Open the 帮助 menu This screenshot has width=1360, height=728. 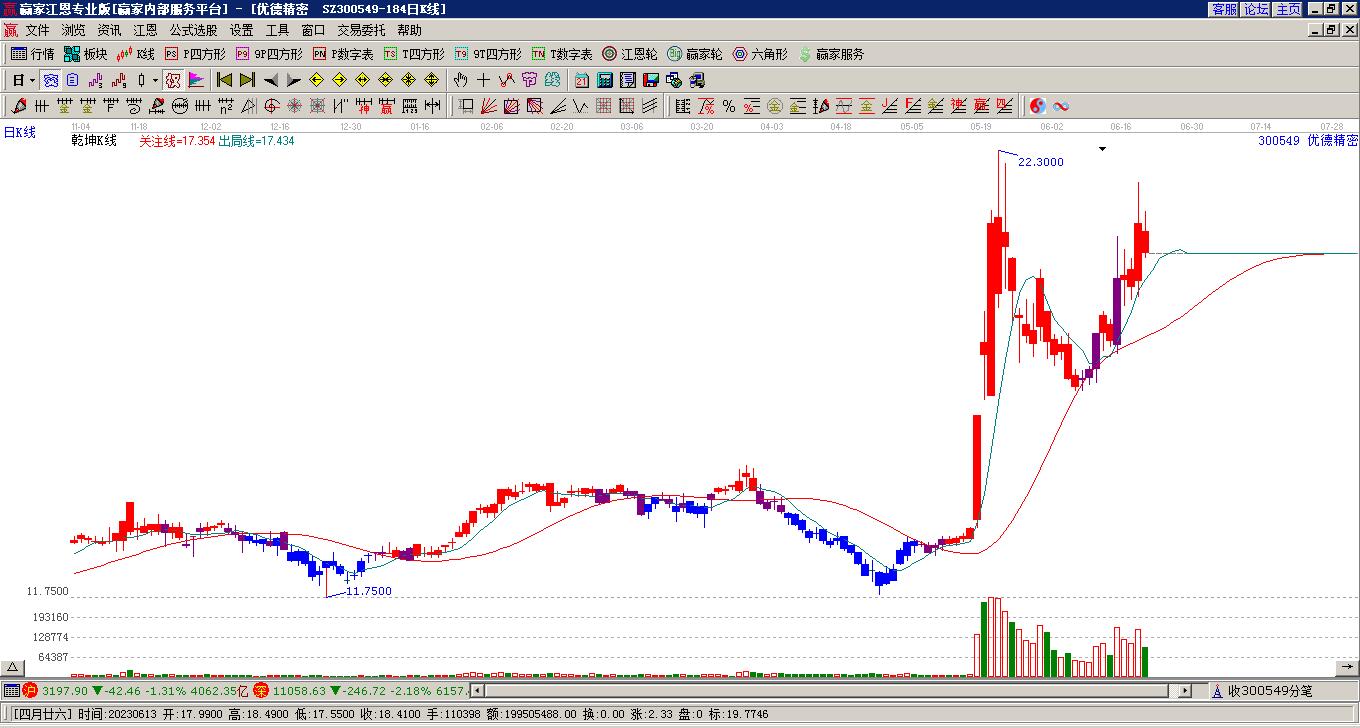[409, 30]
